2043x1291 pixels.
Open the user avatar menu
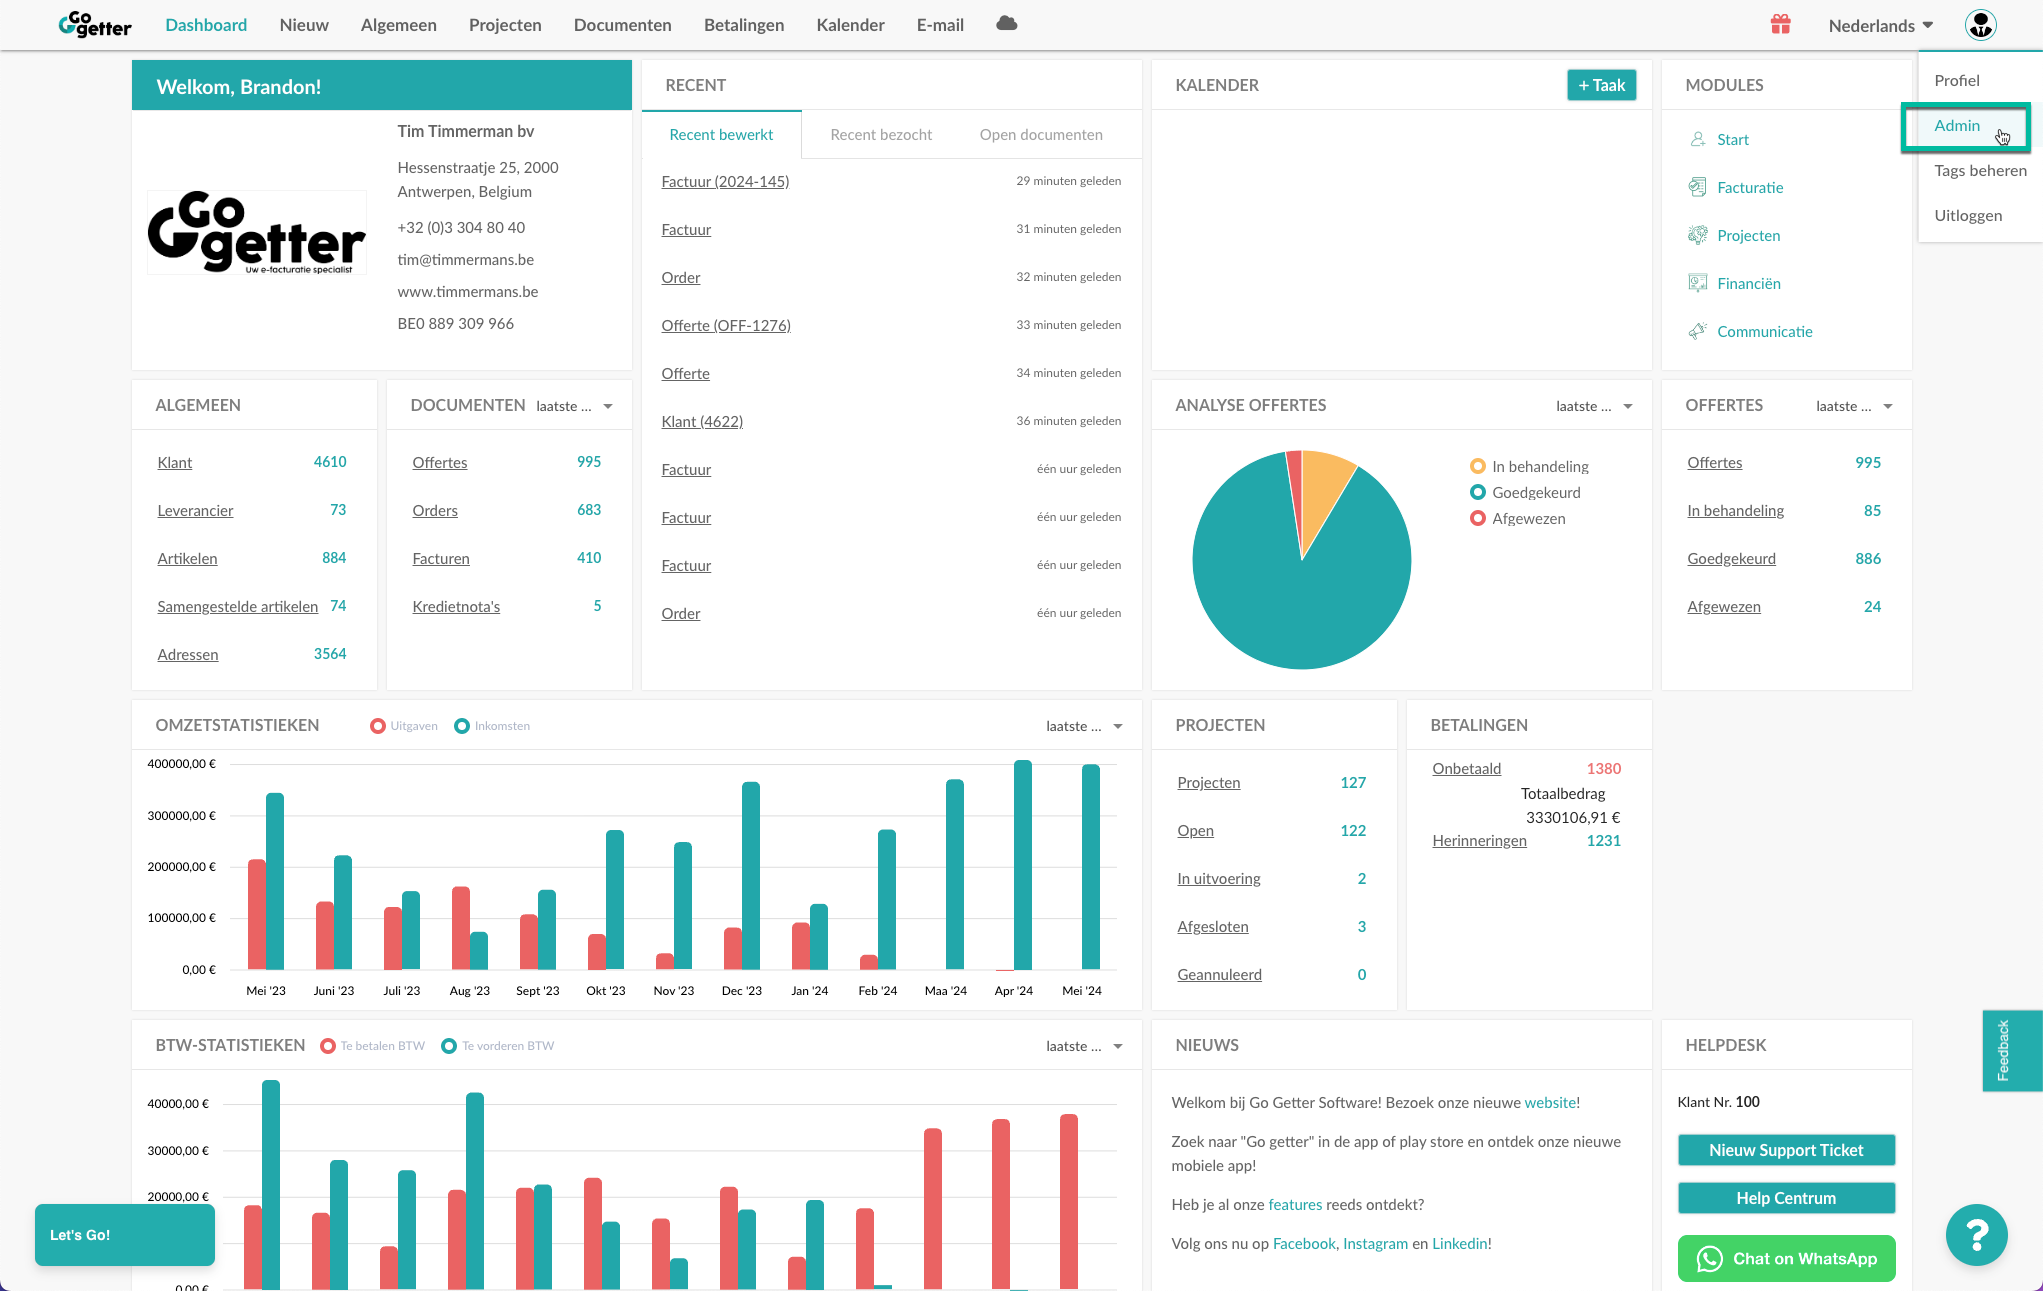1980,25
